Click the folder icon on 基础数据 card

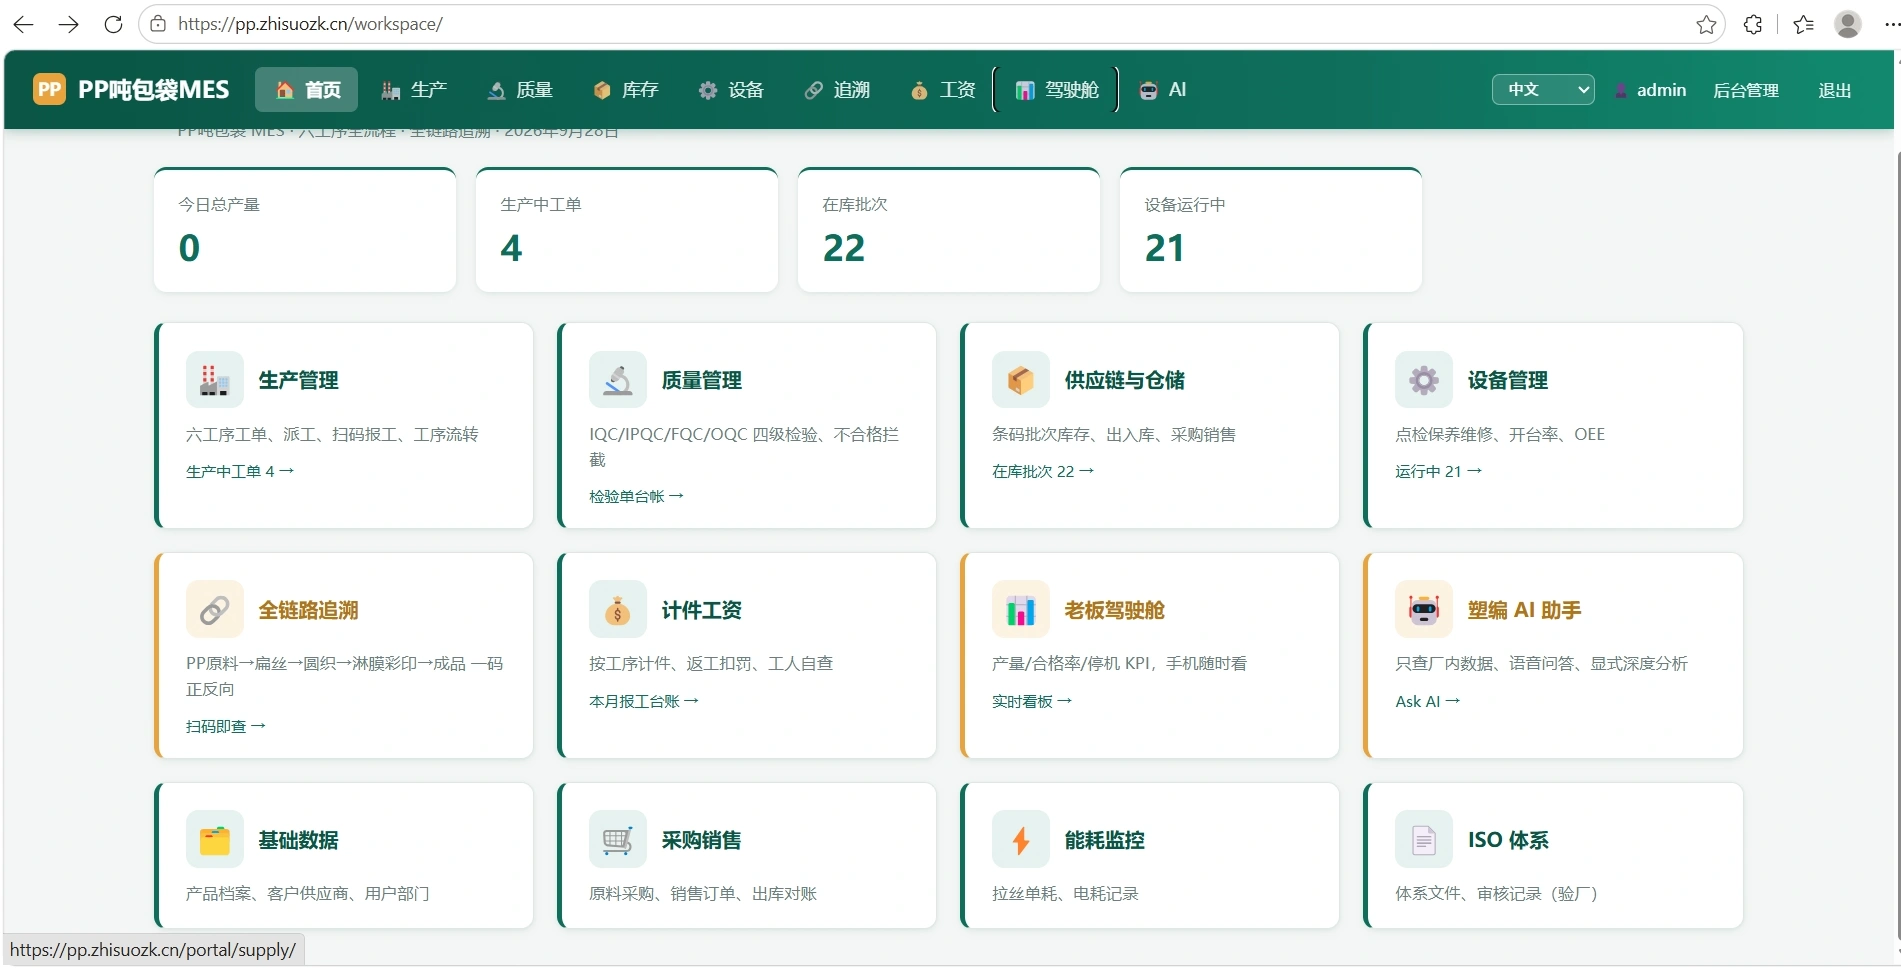214,840
